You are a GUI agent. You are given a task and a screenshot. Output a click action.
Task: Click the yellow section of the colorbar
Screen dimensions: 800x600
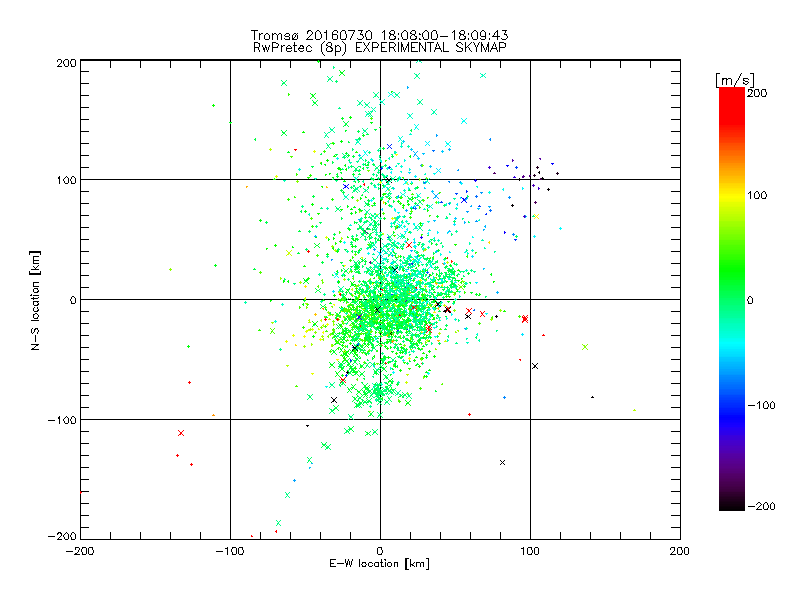click(x=732, y=195)
